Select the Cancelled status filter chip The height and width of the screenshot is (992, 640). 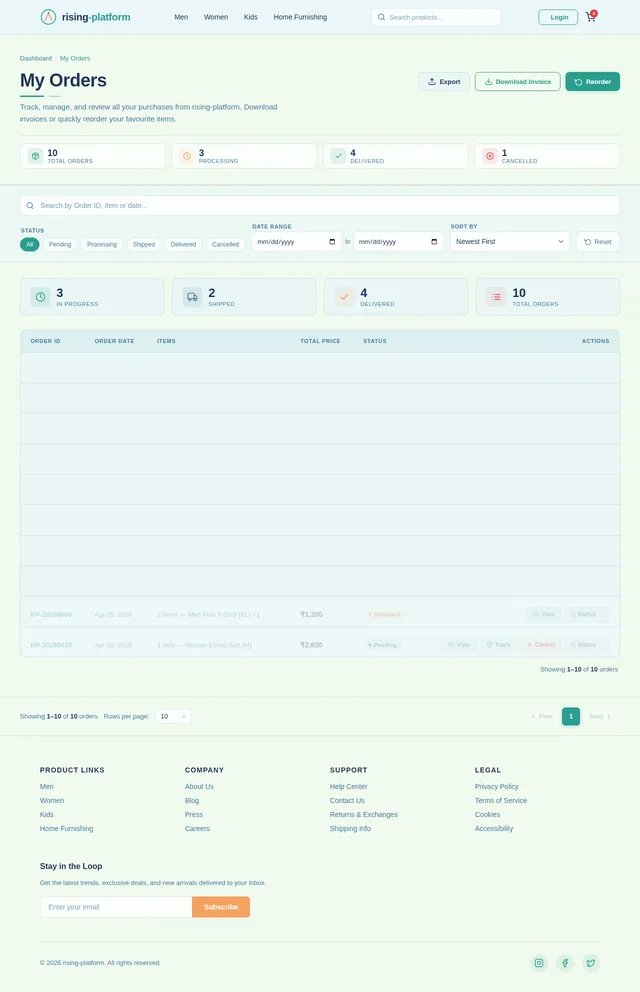pos(225,244)
